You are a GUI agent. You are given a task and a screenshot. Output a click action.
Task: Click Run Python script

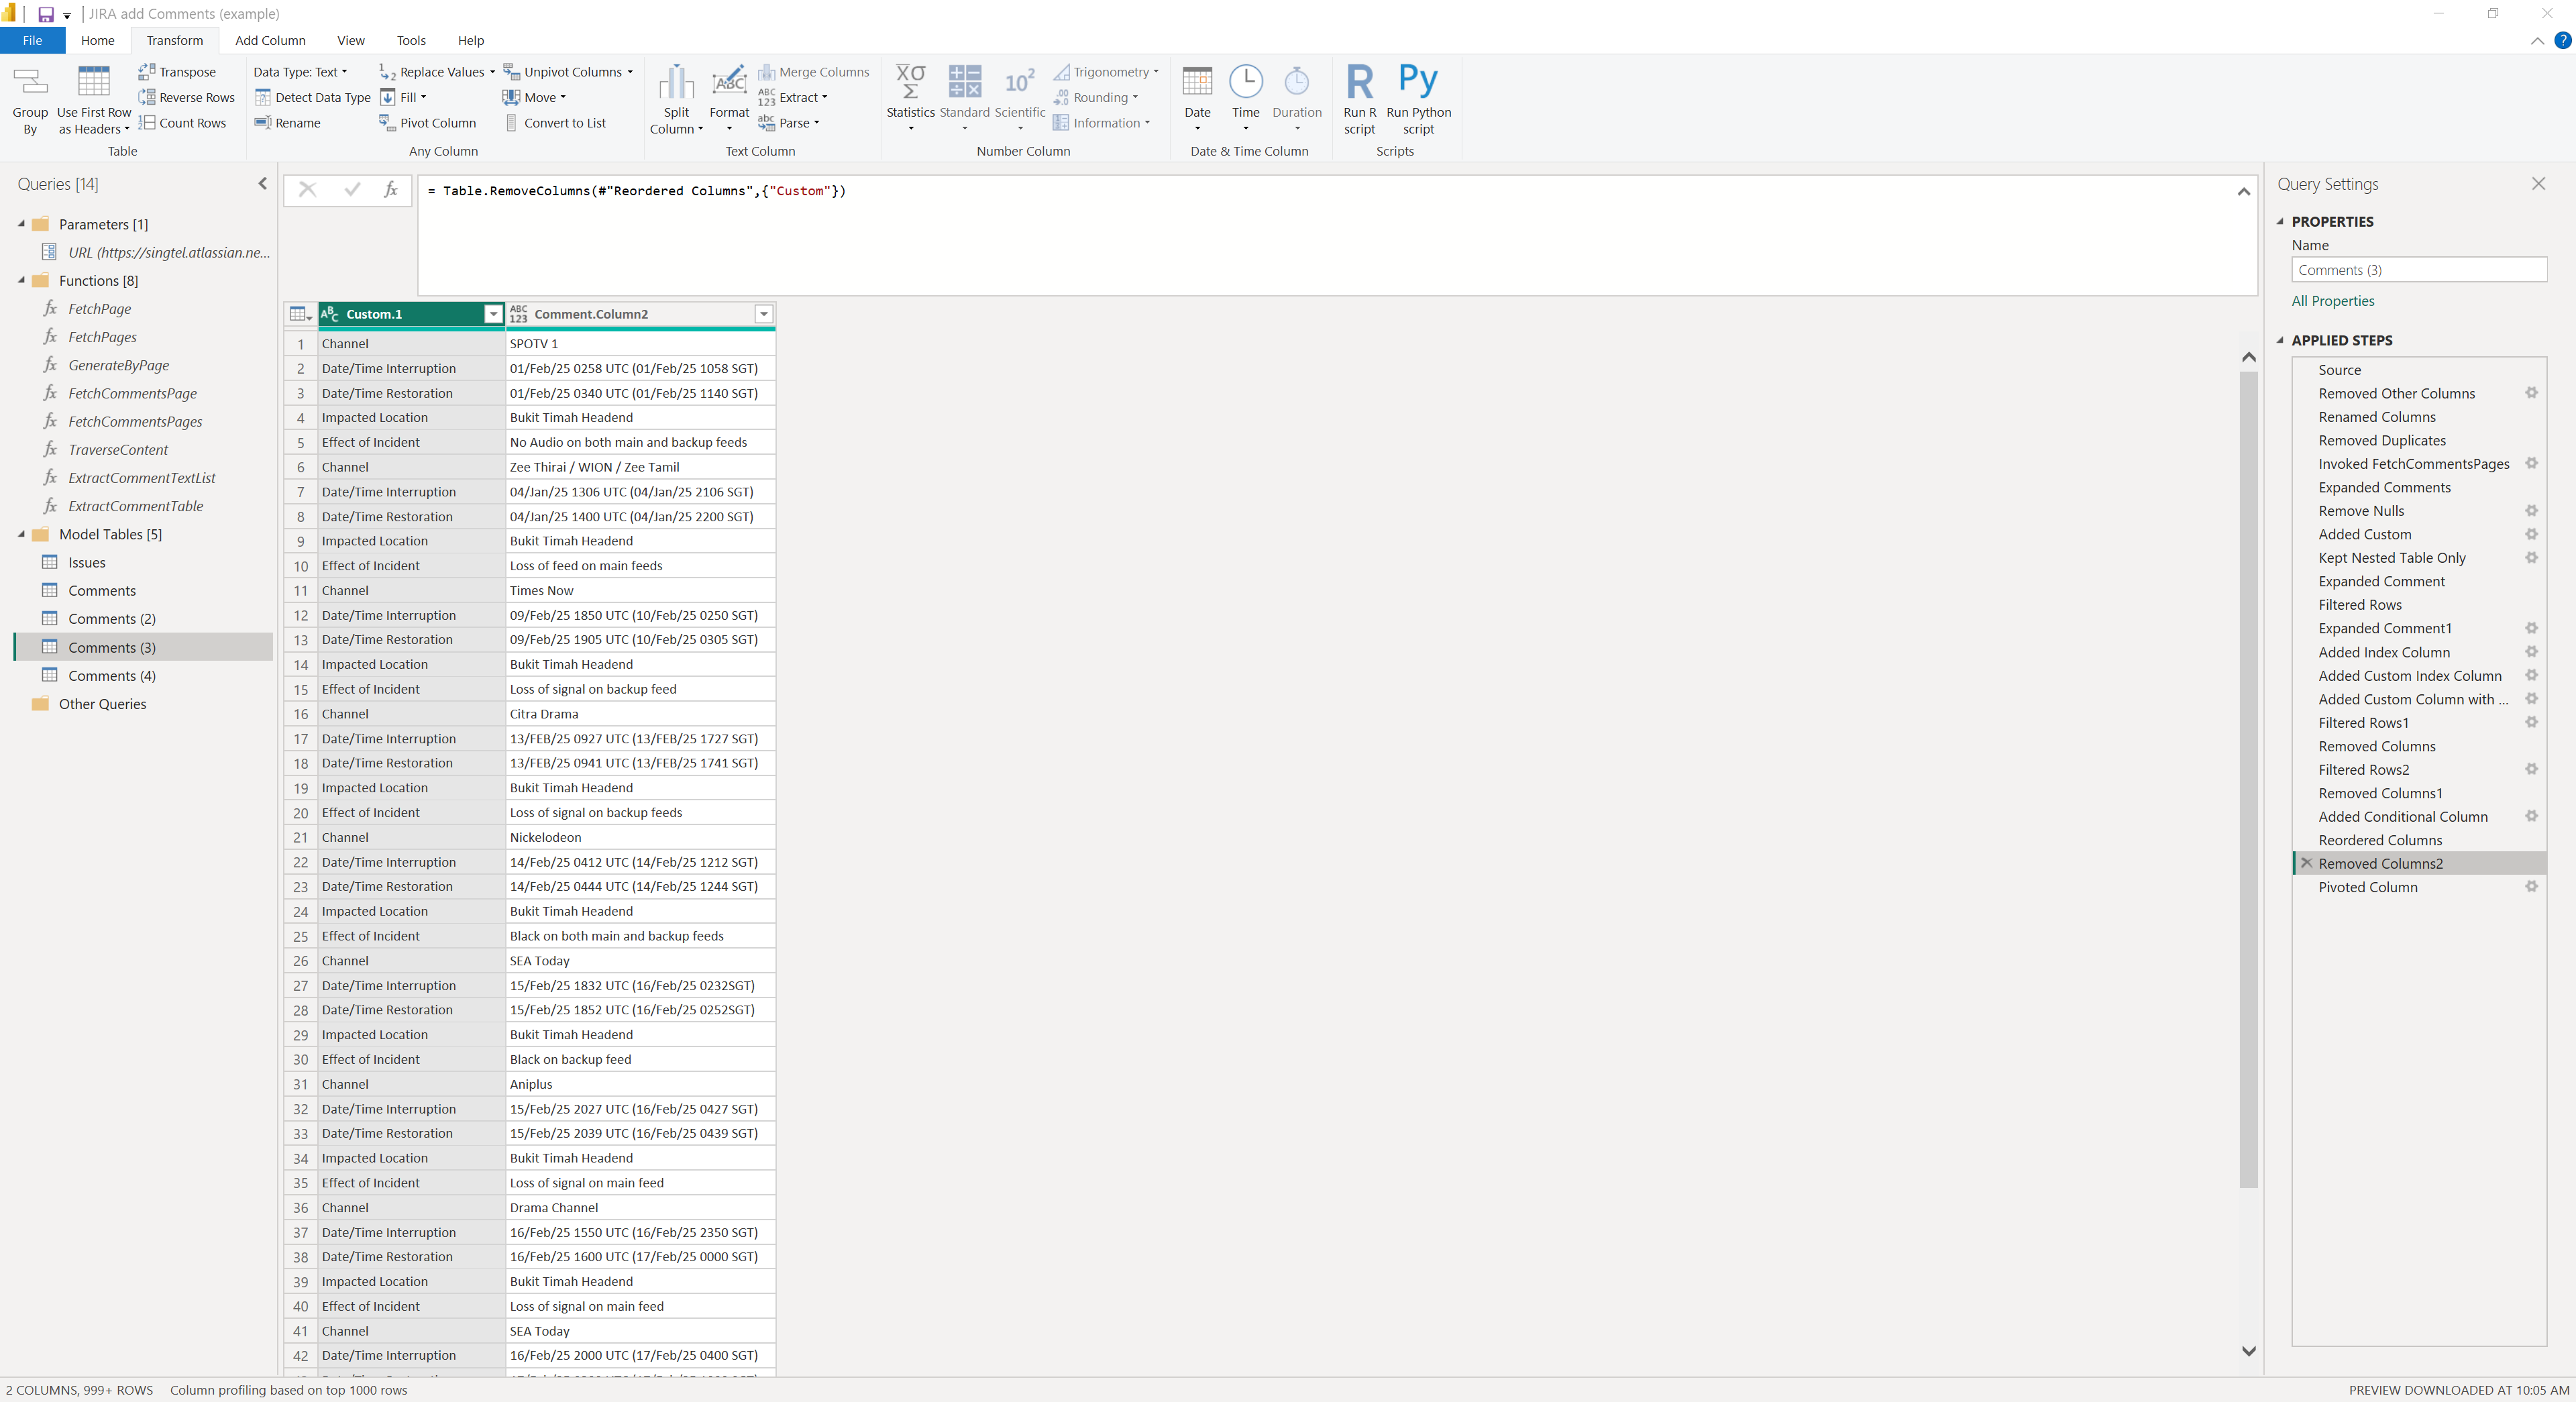tap(1418, 100)
